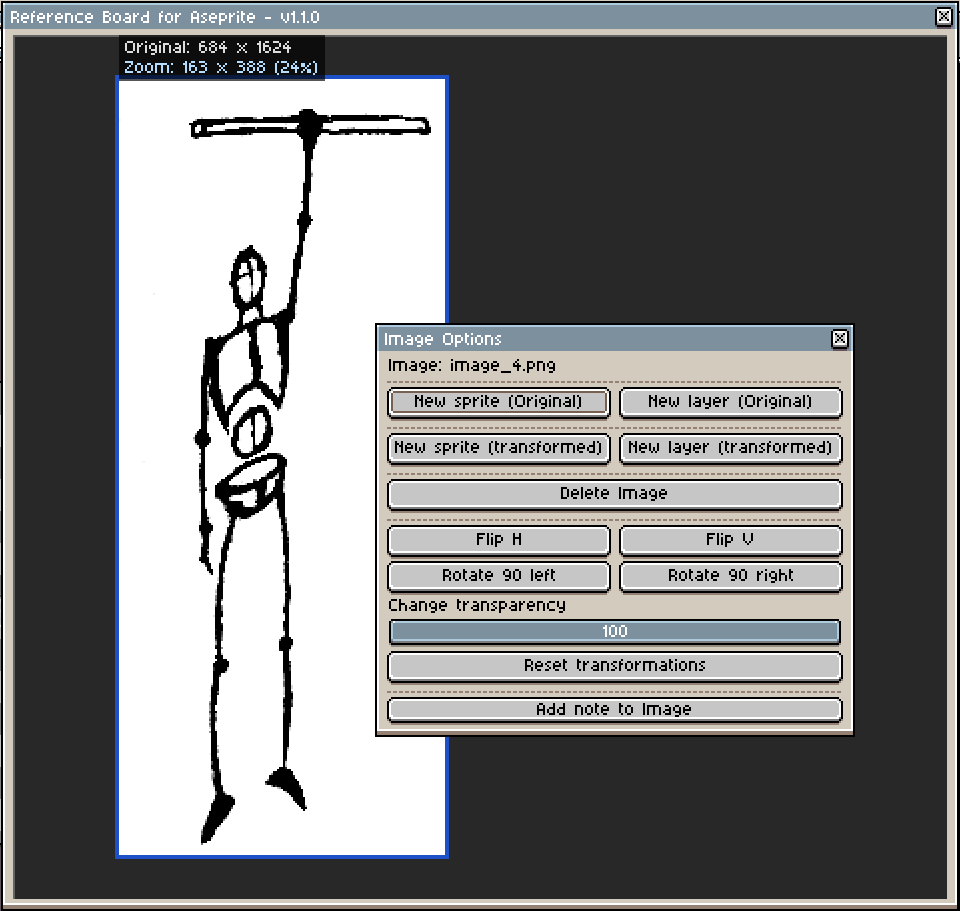Flip the image vertically with Flip V
The width and height of the screenshot is (960, 911).
click(x=730, y=540)
